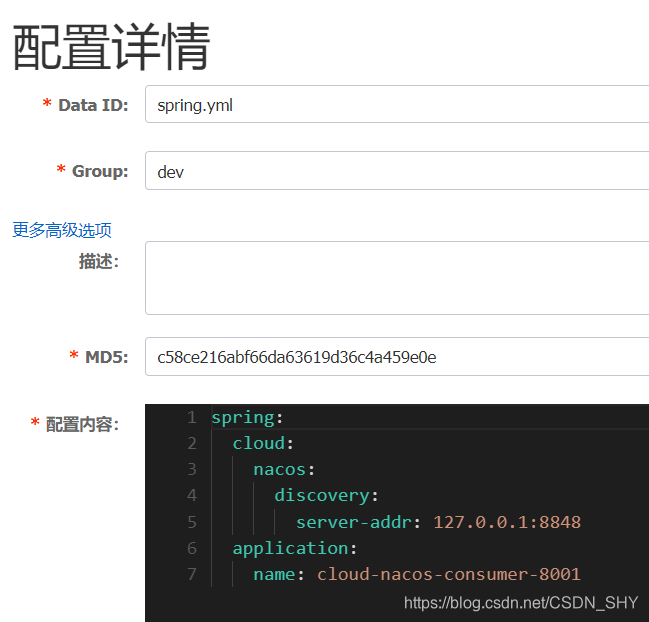Click the 'spring:' line in the editor
649x622 pixels.
coord(248,418)
